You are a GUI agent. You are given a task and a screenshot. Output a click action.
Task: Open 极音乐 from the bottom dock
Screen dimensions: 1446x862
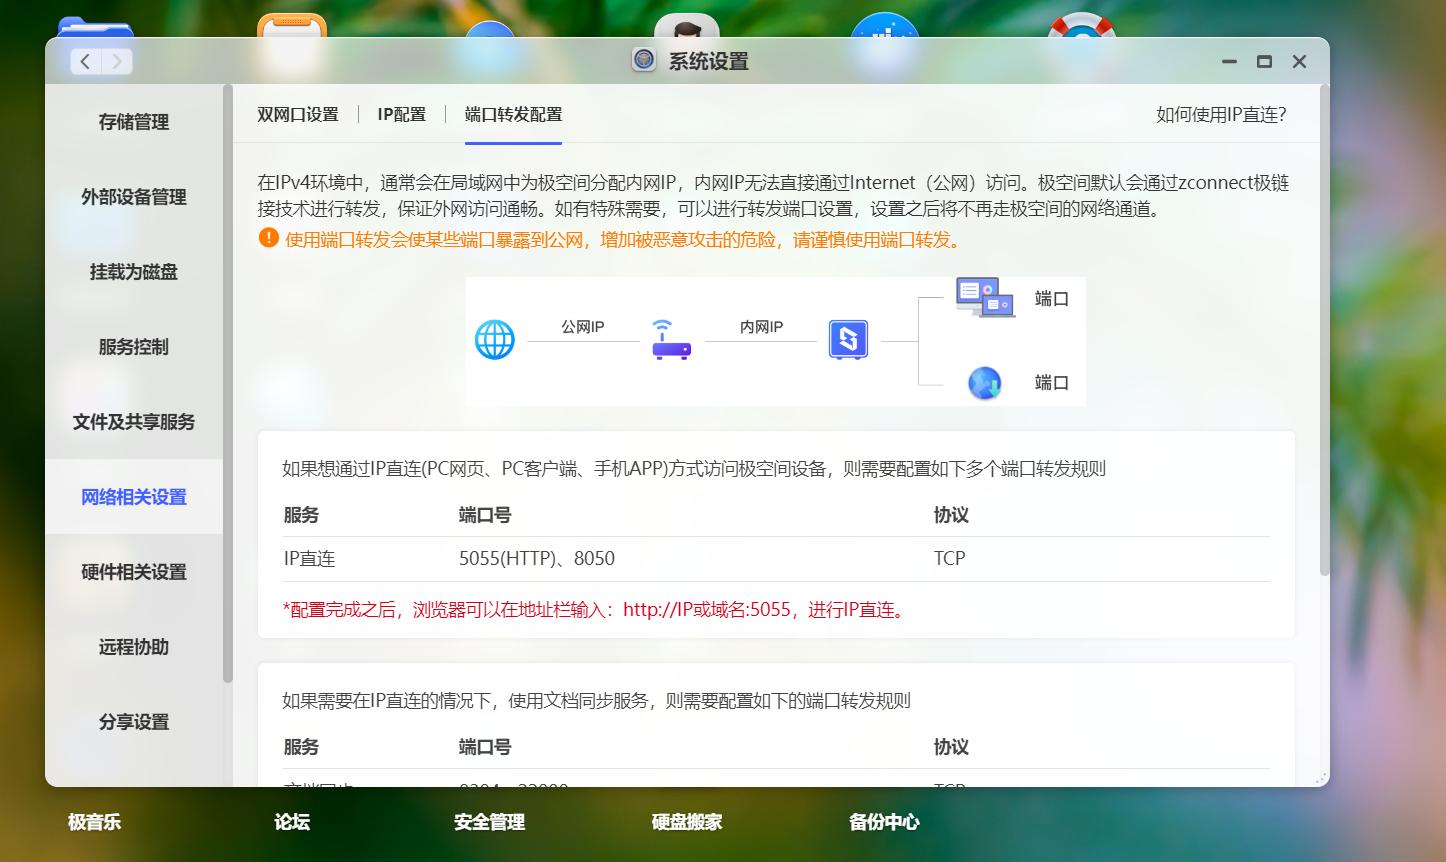pos(93,822)
